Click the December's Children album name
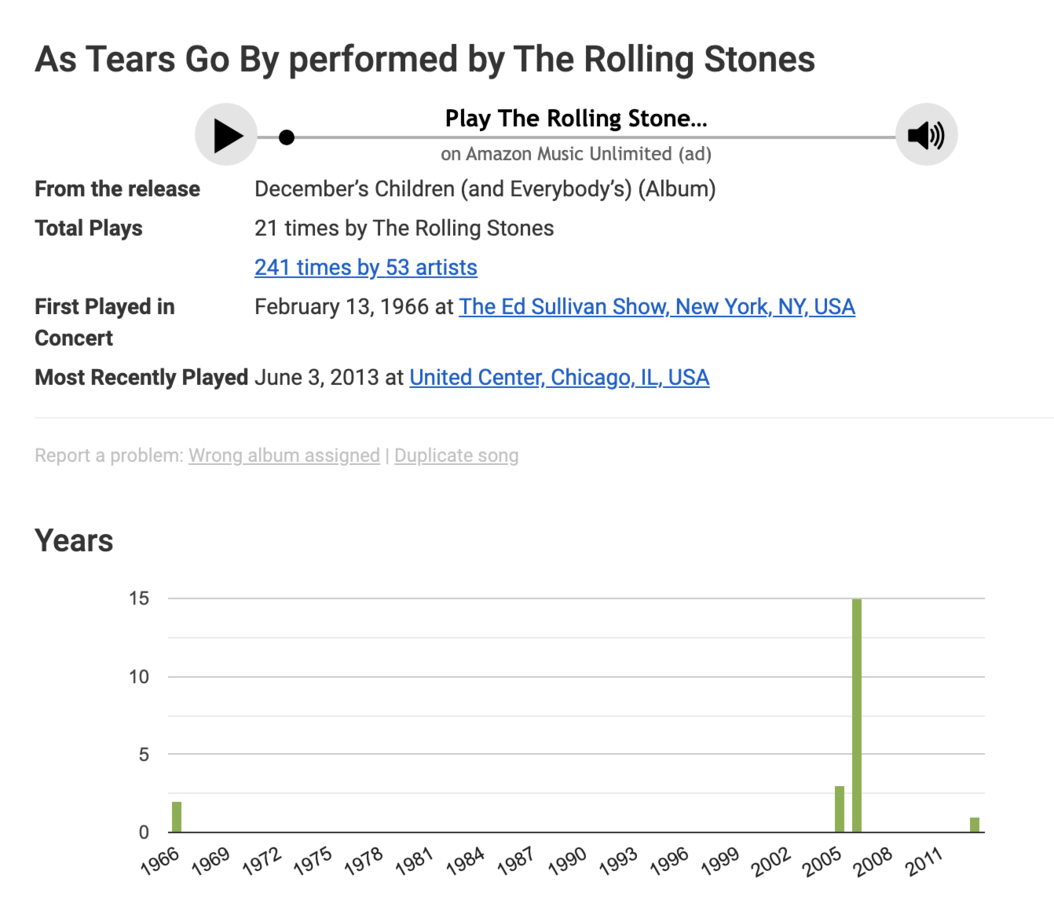 (x=485, y=189)
